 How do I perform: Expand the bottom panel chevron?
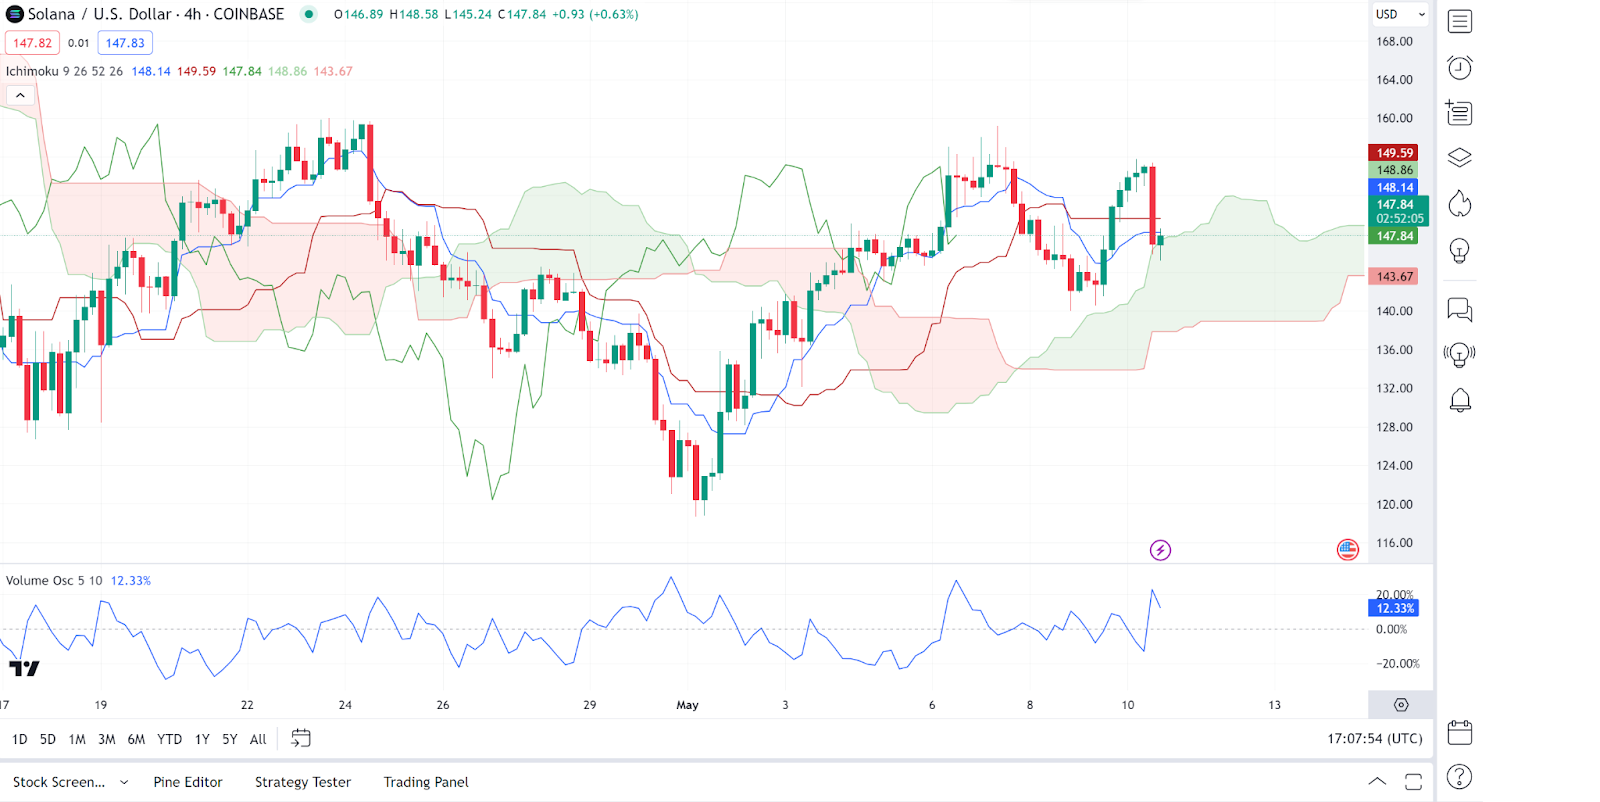click(1377, 781)
